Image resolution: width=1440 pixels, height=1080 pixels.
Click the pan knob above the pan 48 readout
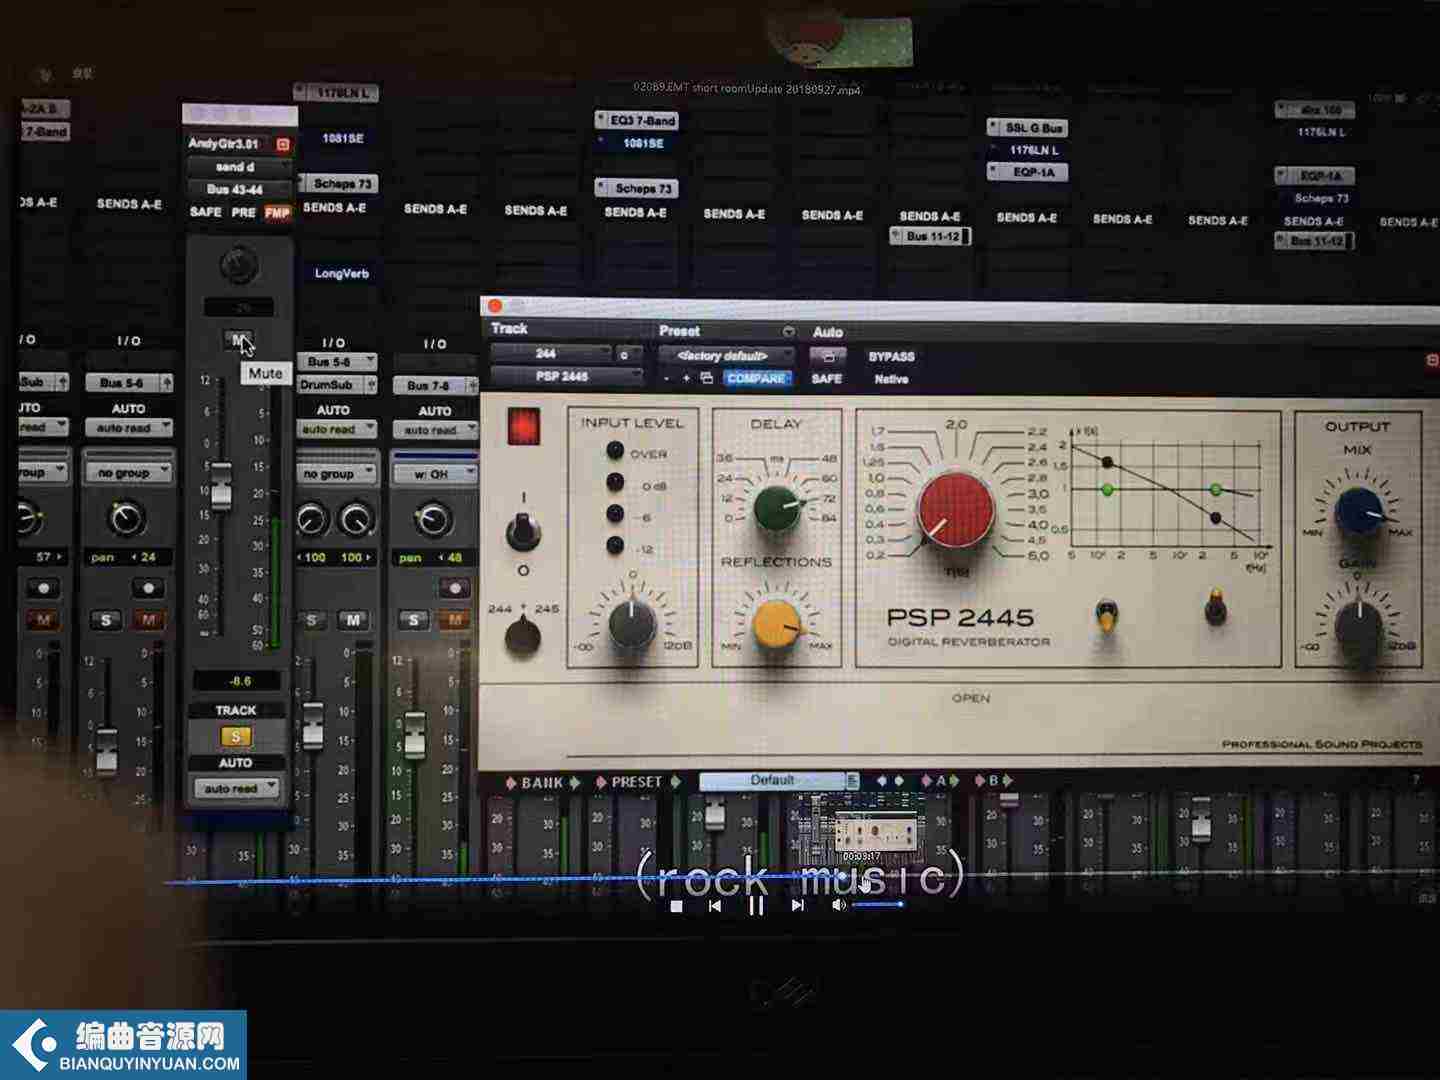pyautogui.click(x=432, y=518)
